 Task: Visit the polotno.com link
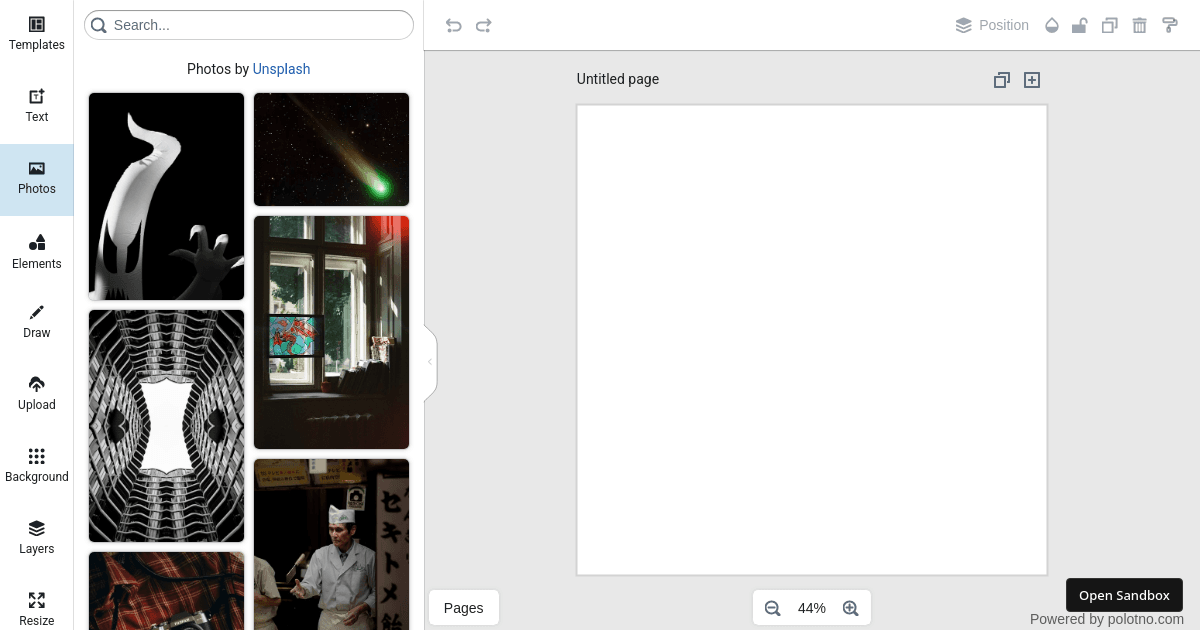coord(1145,619)
